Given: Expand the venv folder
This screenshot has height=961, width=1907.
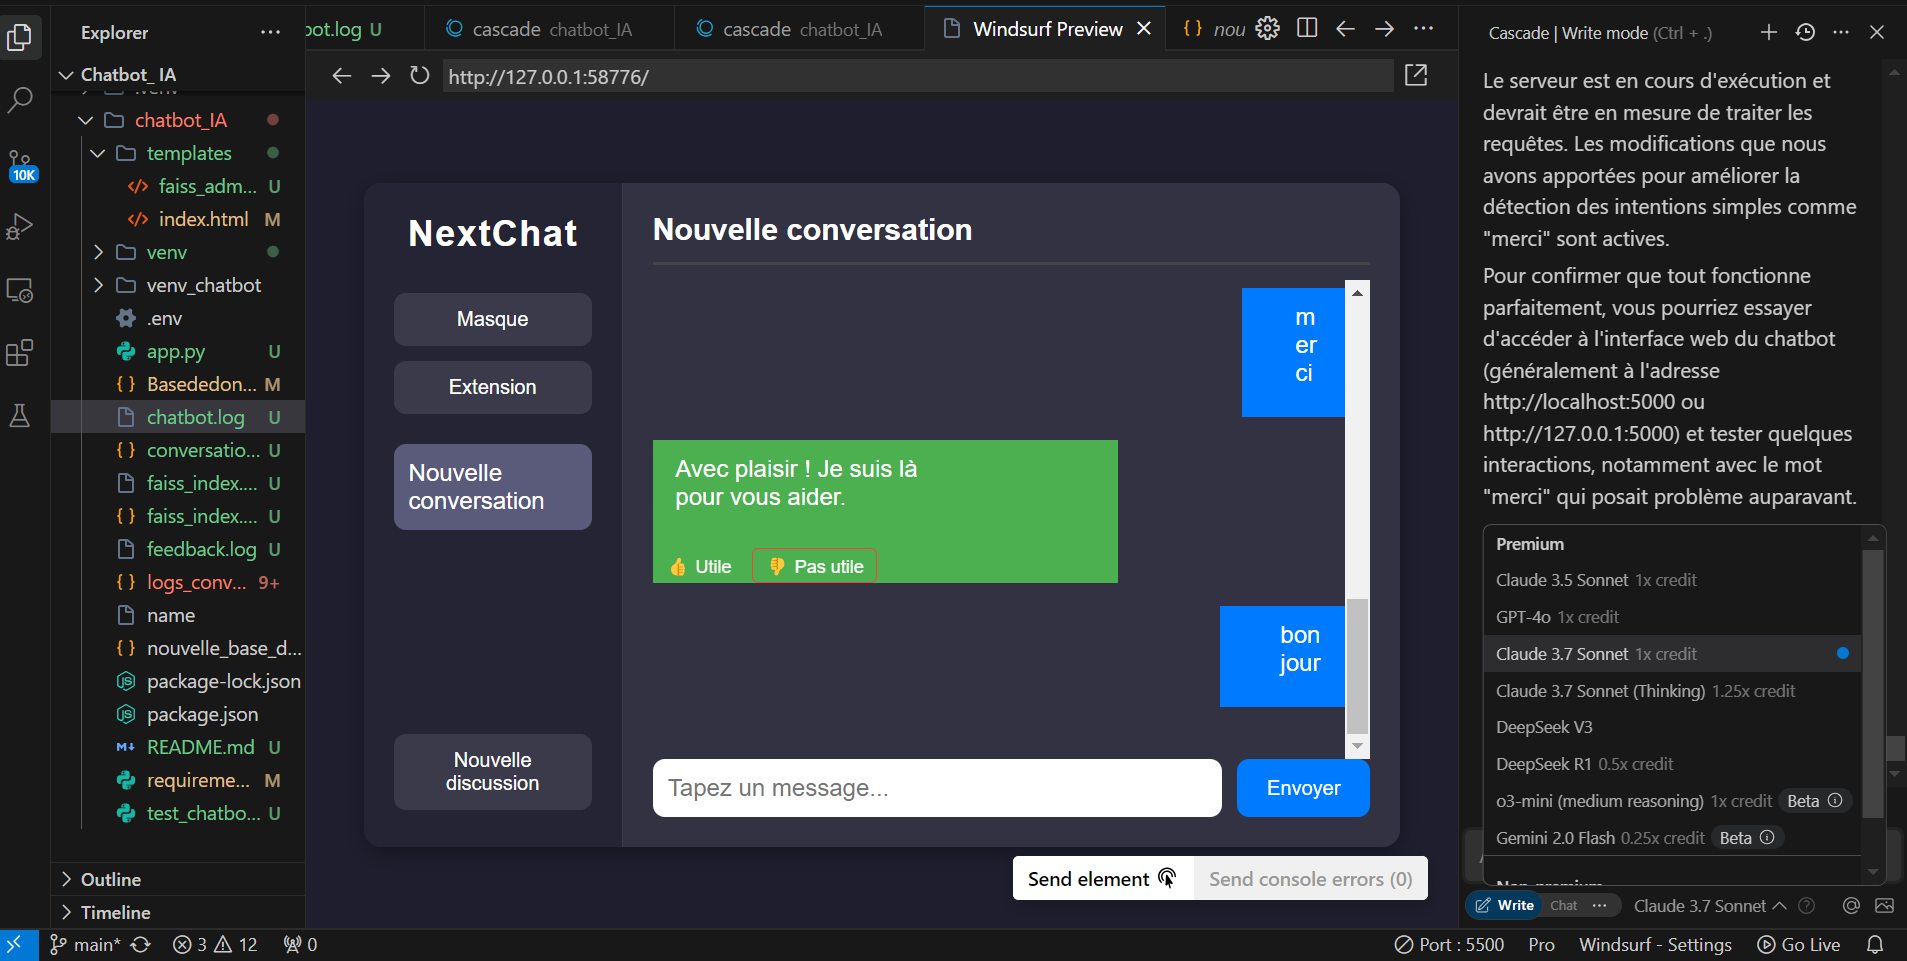Looking at the screenshot, I should point(98,252).
